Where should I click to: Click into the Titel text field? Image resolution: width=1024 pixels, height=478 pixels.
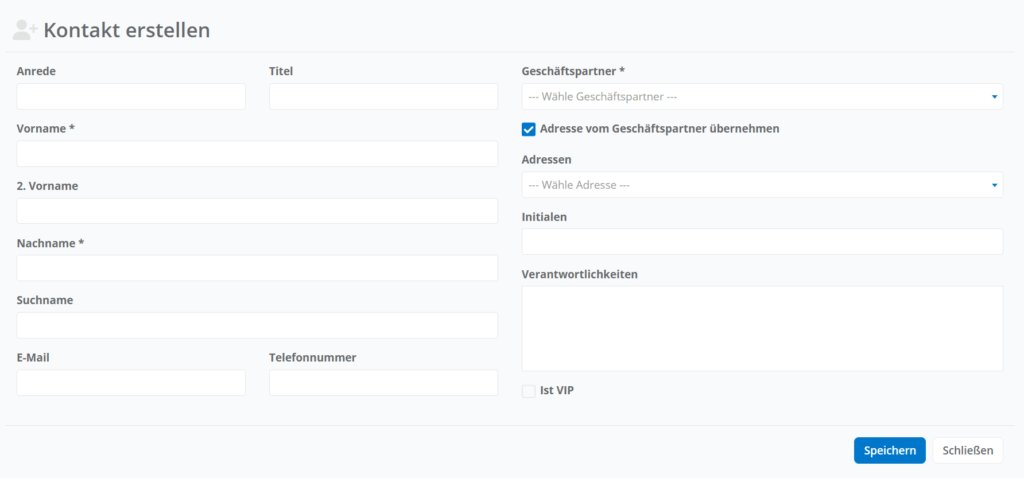[383, 97]
